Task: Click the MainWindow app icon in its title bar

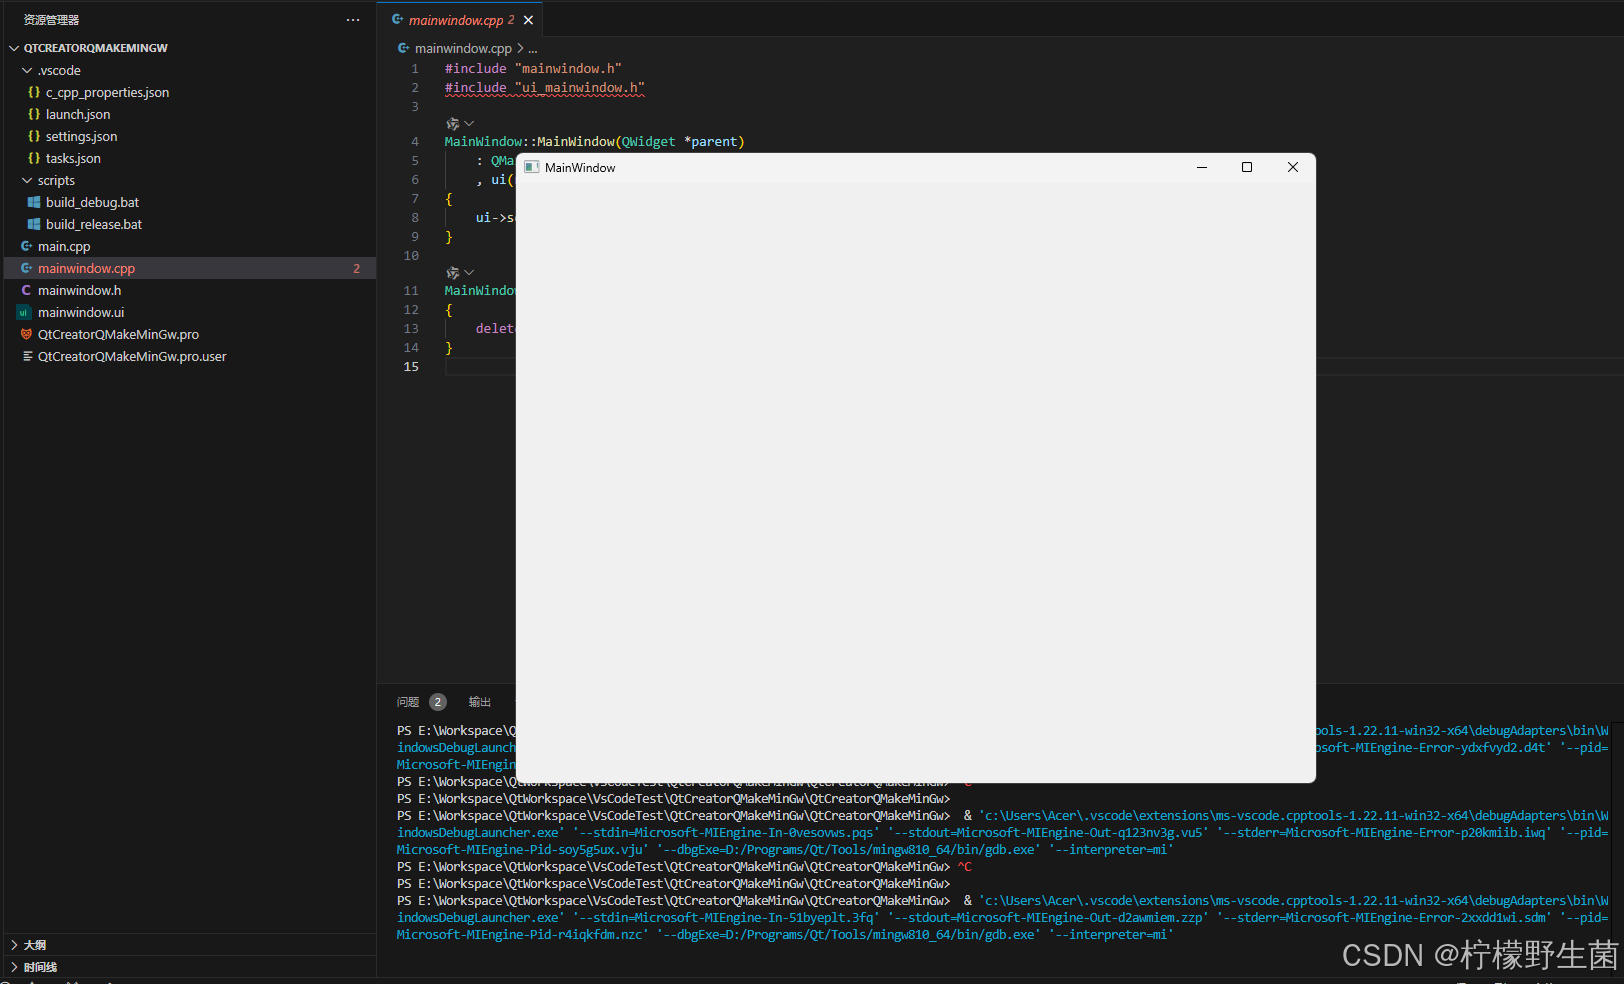Action: coord(532,167)
